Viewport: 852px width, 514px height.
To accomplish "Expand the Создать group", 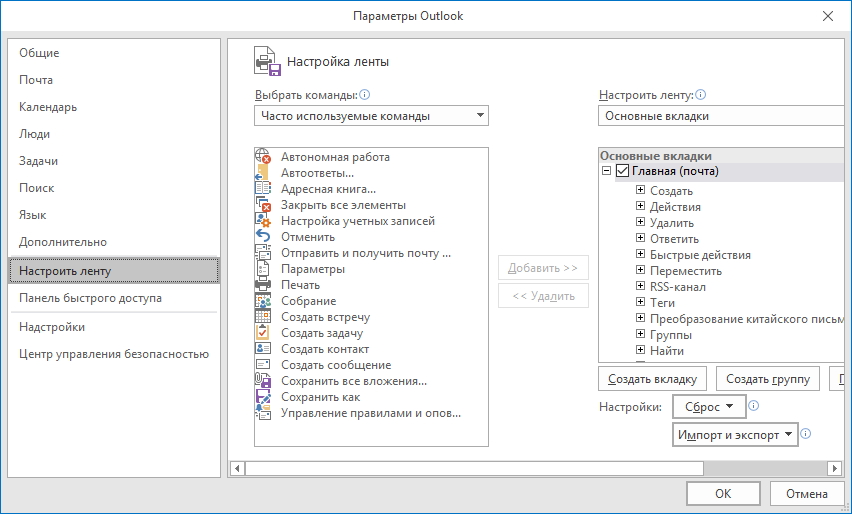I will click(x=641, y=190).
